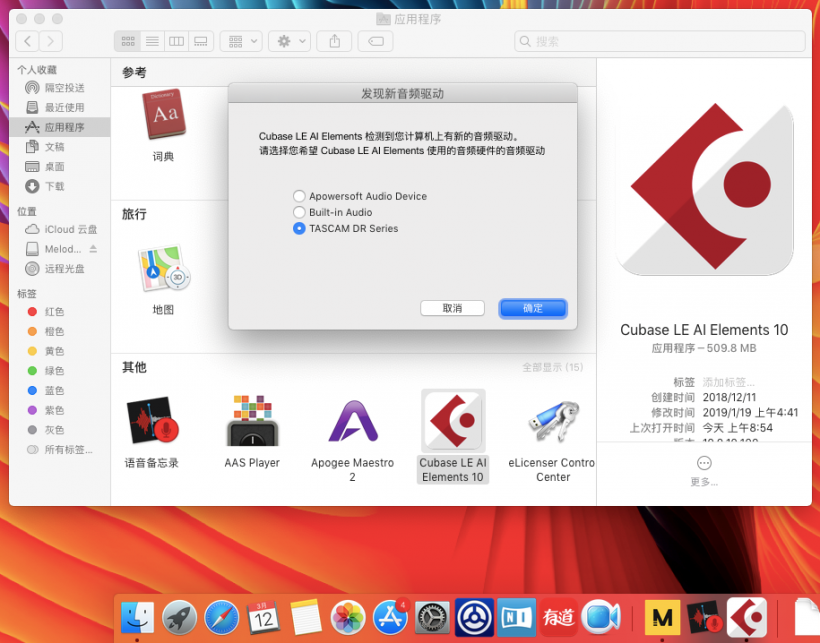Image resolution: width=820 pixels, height=643 pixels.
Task: Select 应用程序 in the sidebar
Action: 64,127
